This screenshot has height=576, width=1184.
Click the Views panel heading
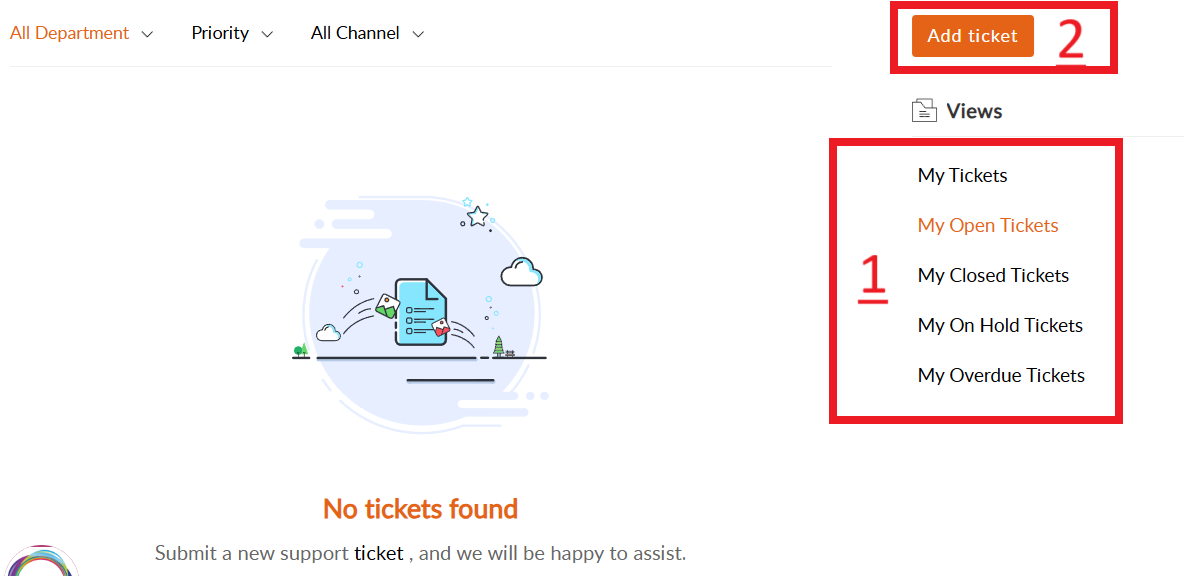click(x=974, y=111)
